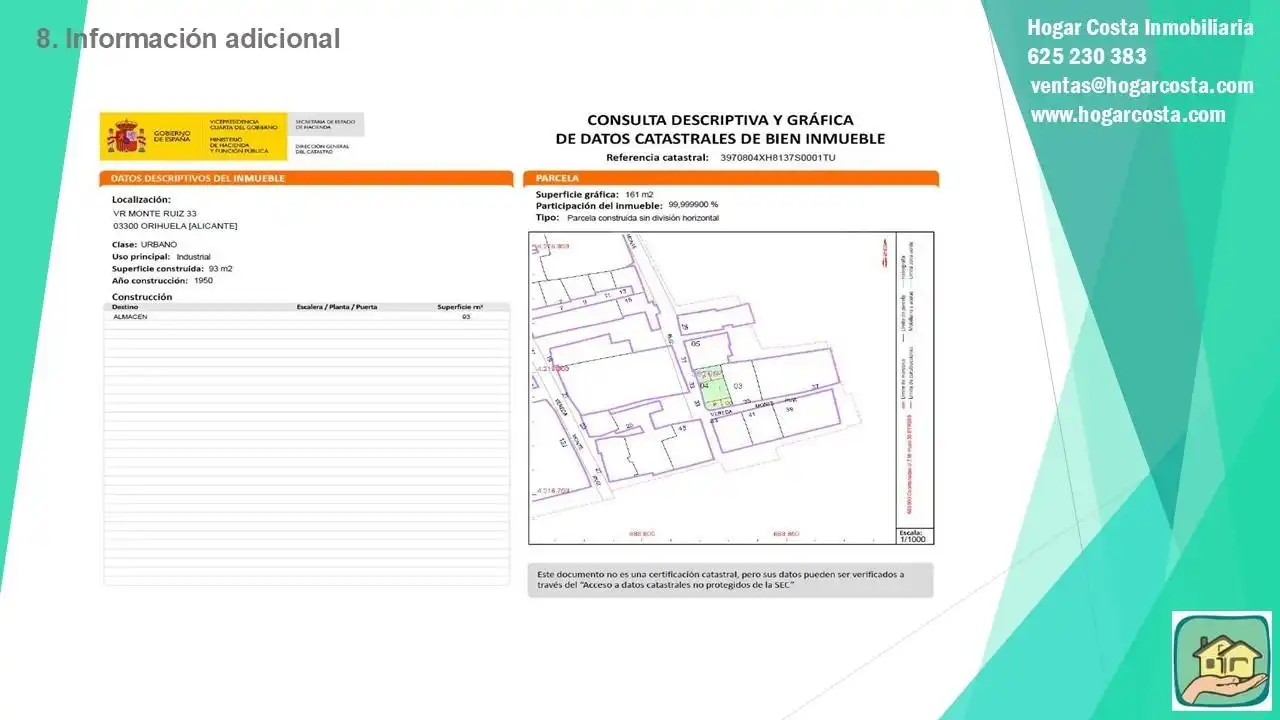Image resolution: width=1280 pixels, height=720 pixels.
Task: Click the Superficie m² column header
Action: click(x=460, y=307)
